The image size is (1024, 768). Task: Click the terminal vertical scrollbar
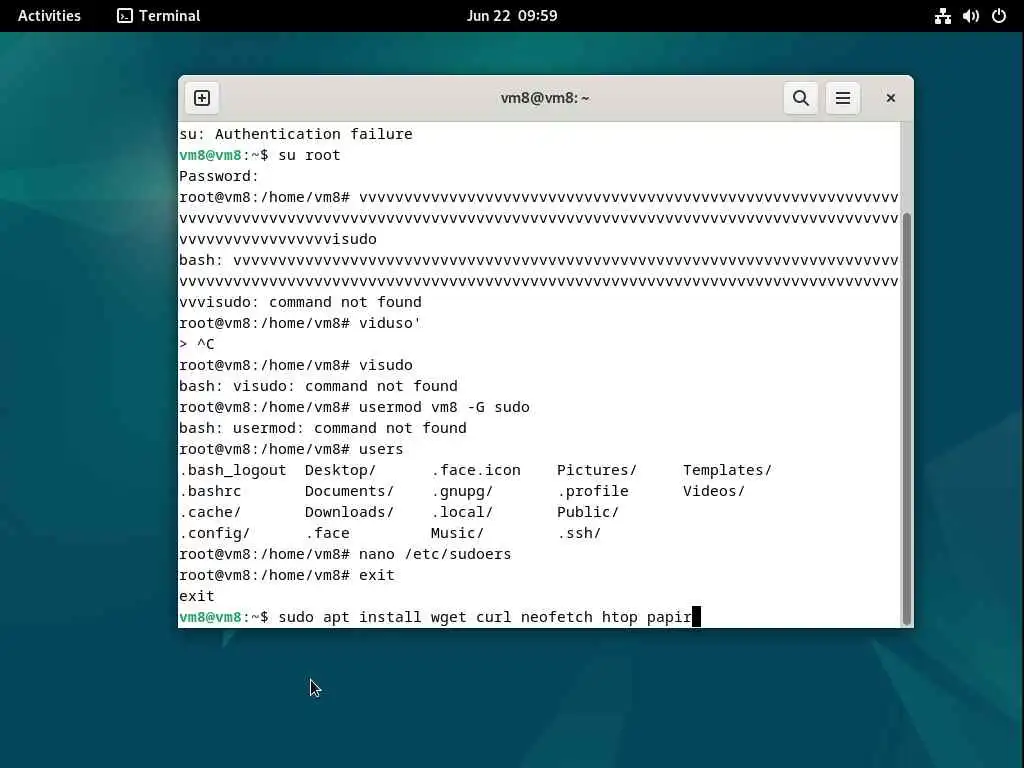[x=906, y=418]
